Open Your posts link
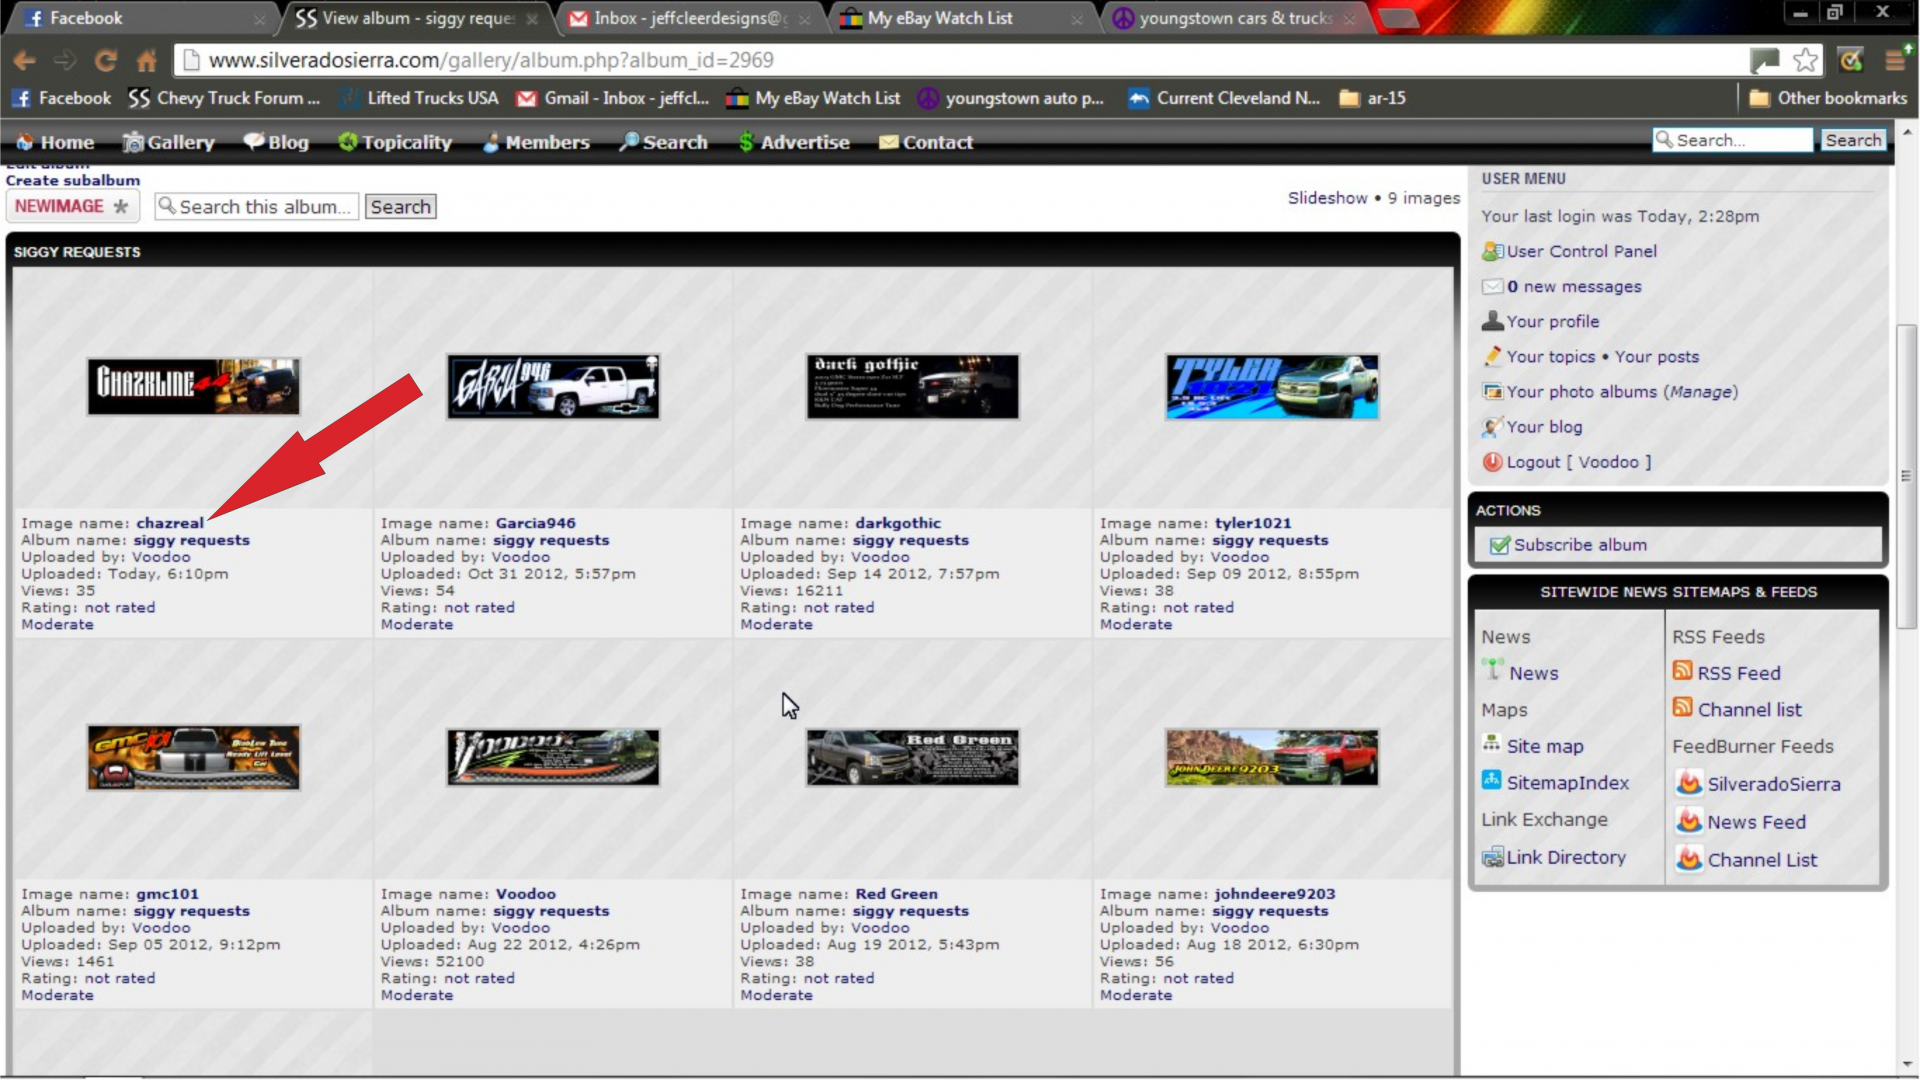The image size is (1920, 1080). click(1656, 356)
